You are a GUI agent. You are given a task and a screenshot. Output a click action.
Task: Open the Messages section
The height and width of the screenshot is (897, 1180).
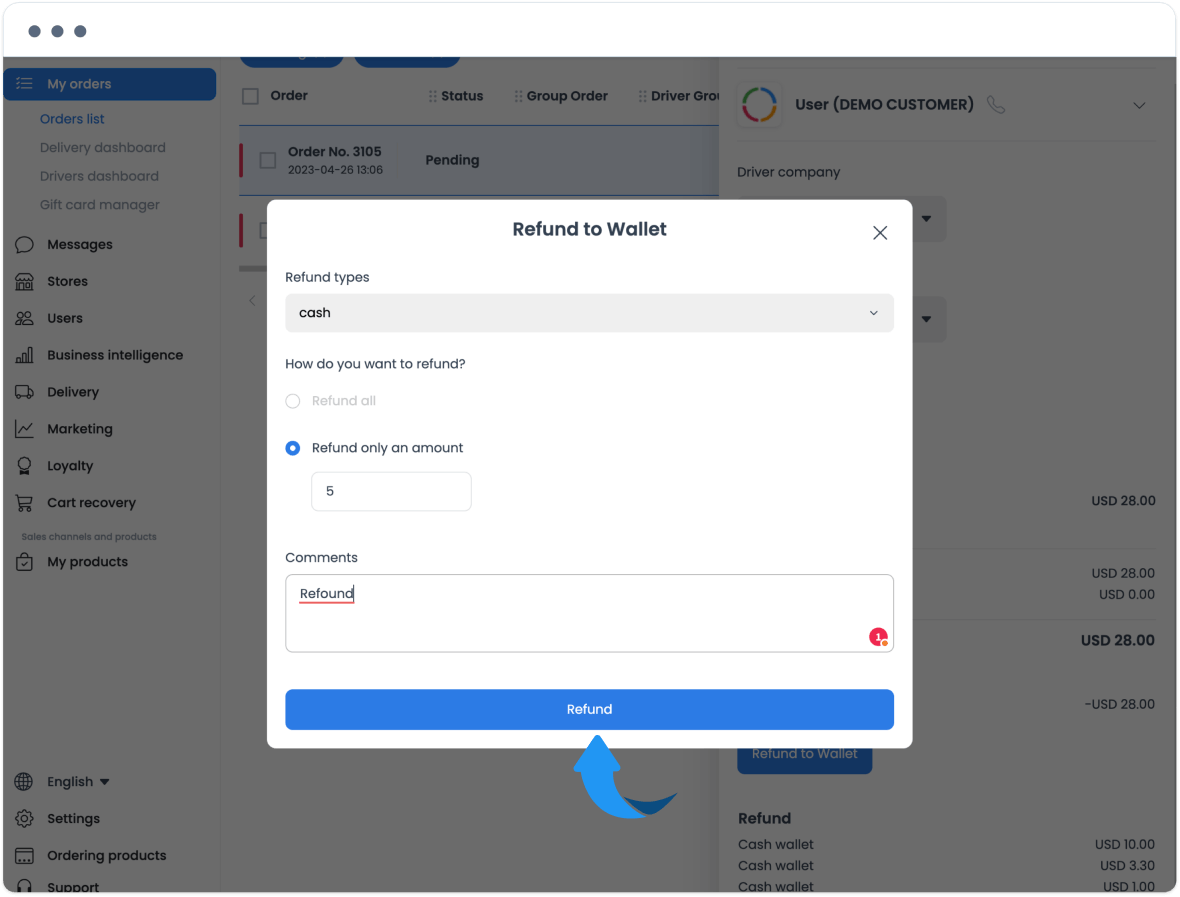(80, 245)
